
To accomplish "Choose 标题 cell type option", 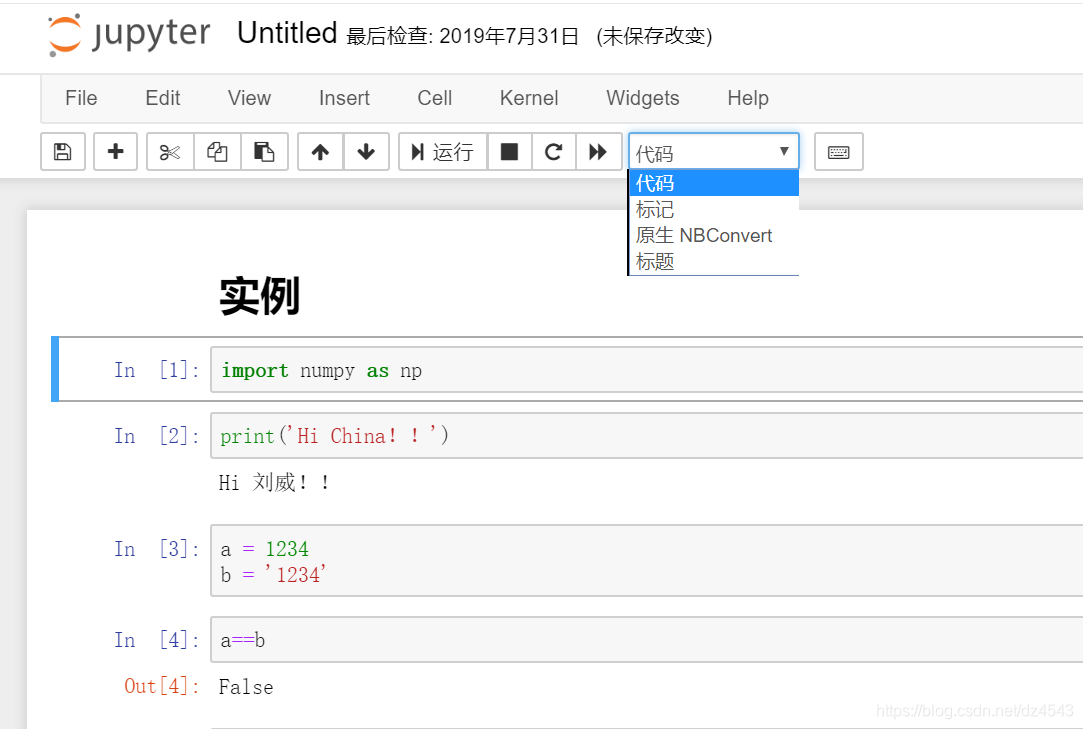I will 713,262.
